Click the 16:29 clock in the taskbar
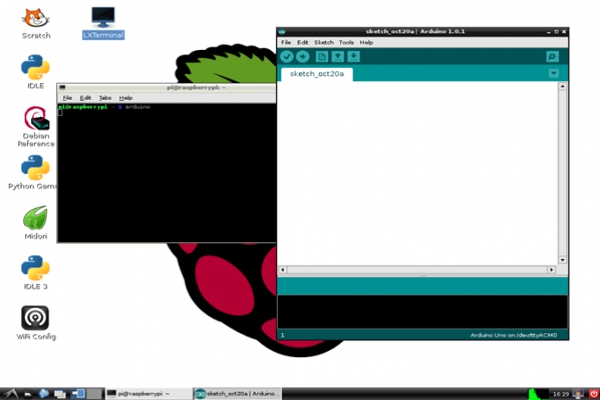This screenshot has height=400, width=600. (x=561, y=394)
